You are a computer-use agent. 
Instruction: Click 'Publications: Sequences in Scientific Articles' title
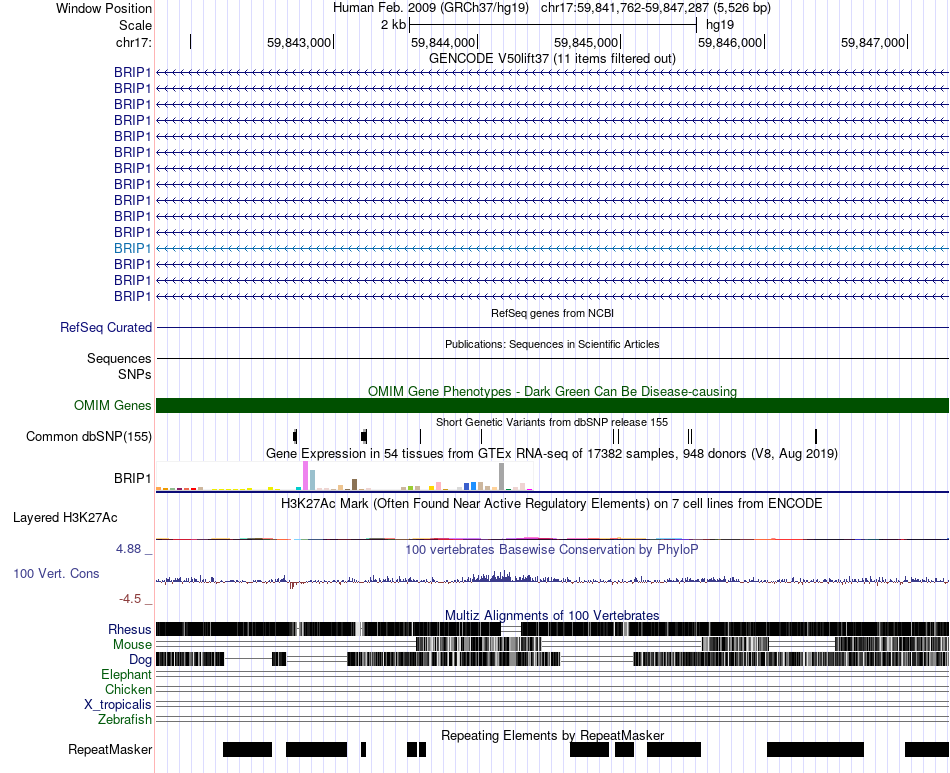coord(552,344)
